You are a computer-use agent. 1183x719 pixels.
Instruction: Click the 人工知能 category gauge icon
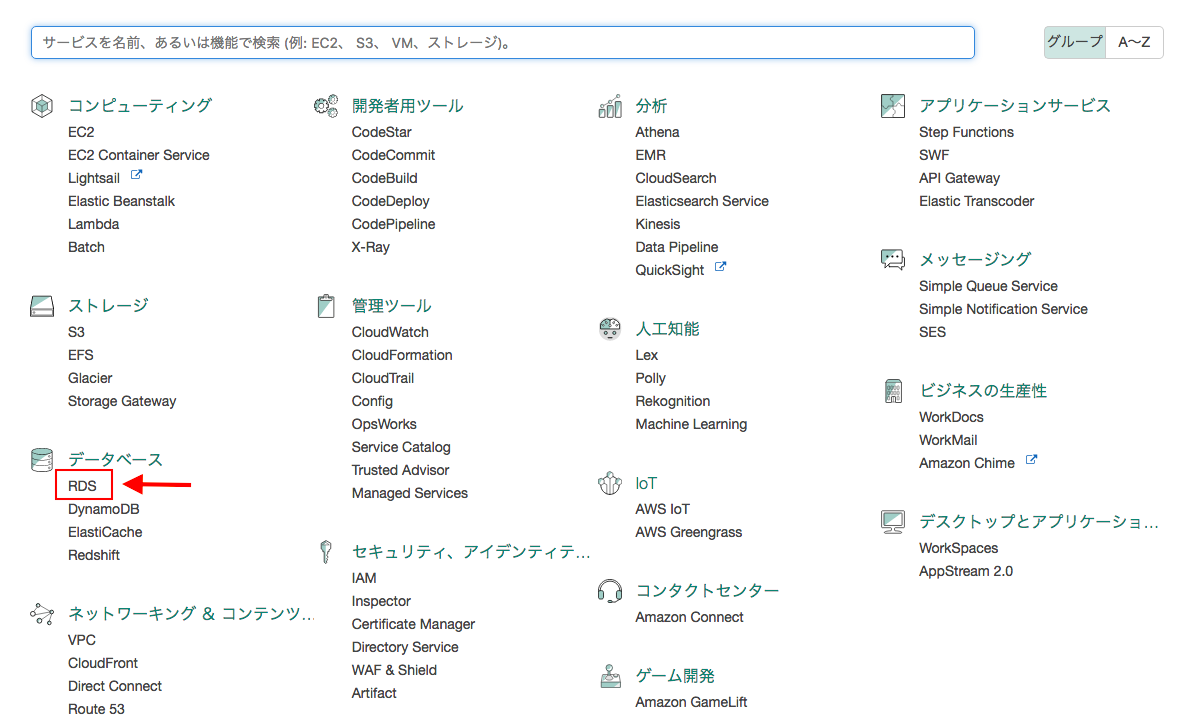pos(610,328)
